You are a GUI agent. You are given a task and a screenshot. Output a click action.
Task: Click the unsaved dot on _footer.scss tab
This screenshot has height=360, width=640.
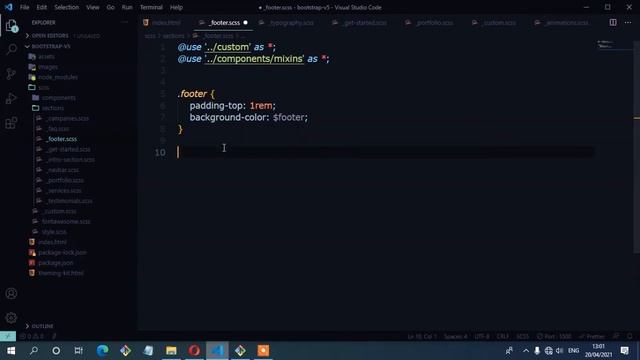click(245, 23)
